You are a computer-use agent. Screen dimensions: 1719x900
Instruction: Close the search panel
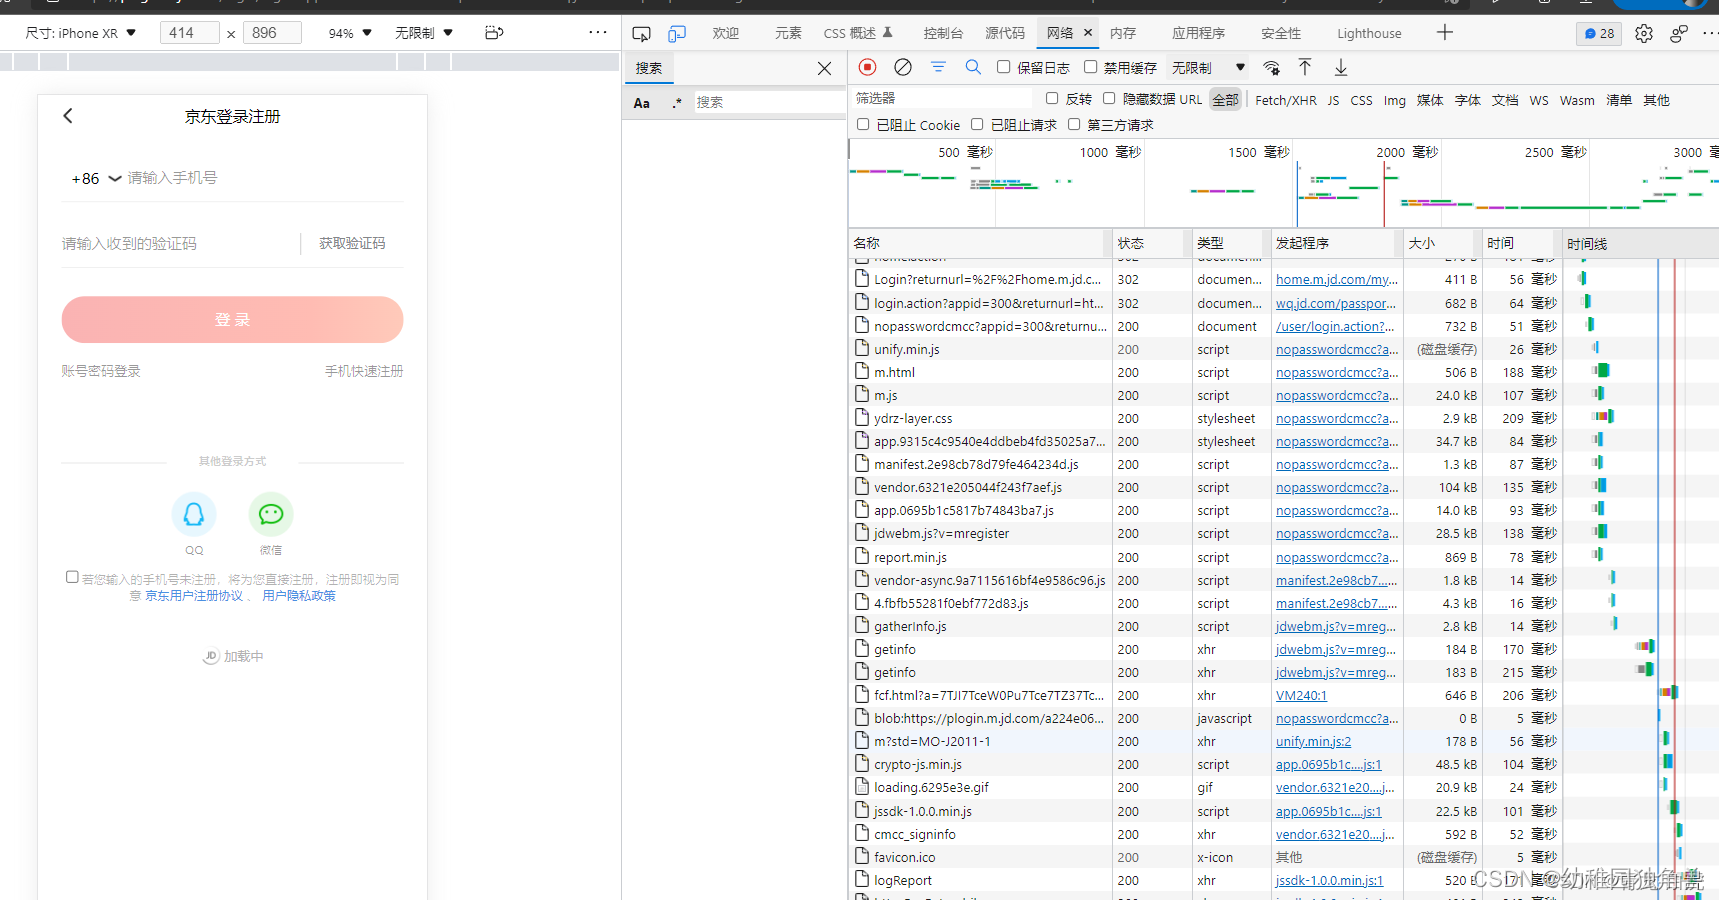point(824,68)
